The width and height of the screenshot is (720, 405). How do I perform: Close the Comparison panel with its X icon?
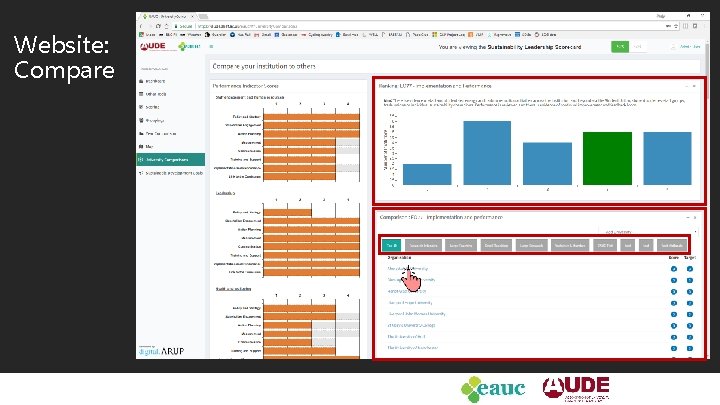[695, 217]
